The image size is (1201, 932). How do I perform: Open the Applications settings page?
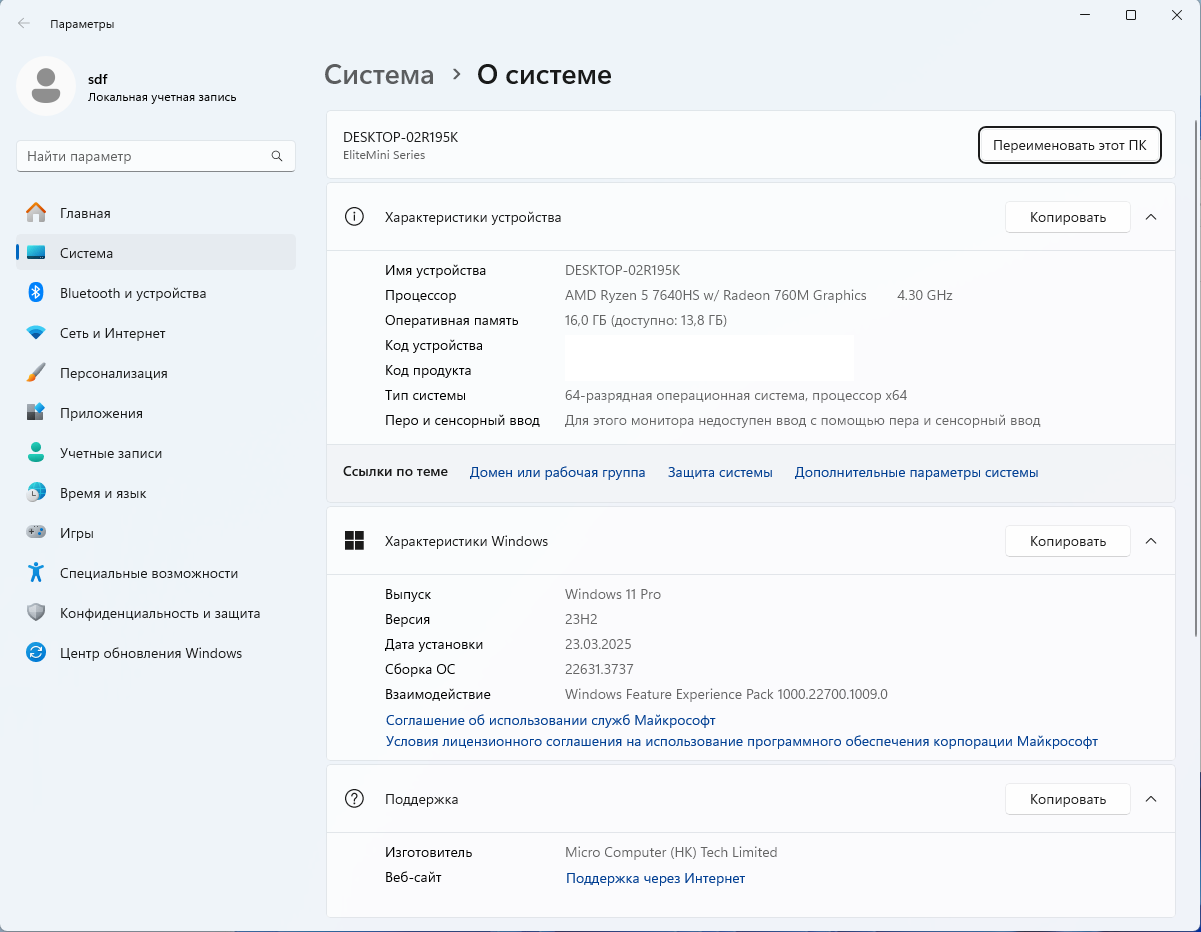(101, 413)
